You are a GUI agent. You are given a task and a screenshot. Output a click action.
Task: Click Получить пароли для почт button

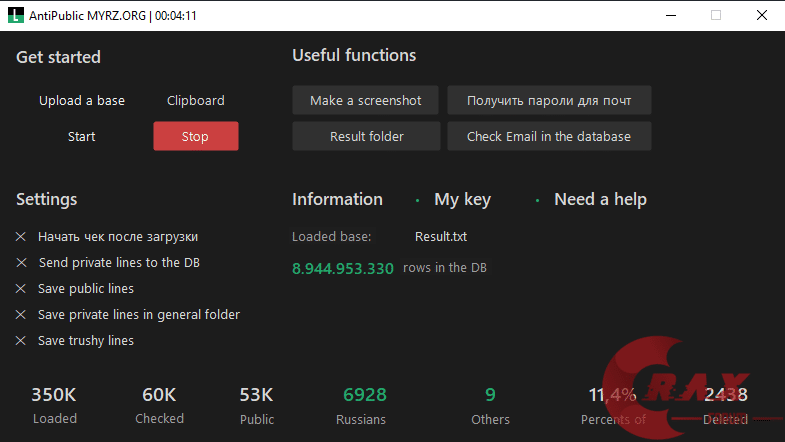point(549,100)
